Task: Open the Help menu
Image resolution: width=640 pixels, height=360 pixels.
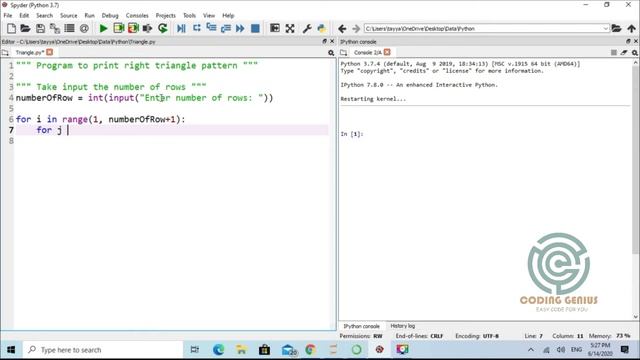Action: pyautogui.click(x=228, y=16)
